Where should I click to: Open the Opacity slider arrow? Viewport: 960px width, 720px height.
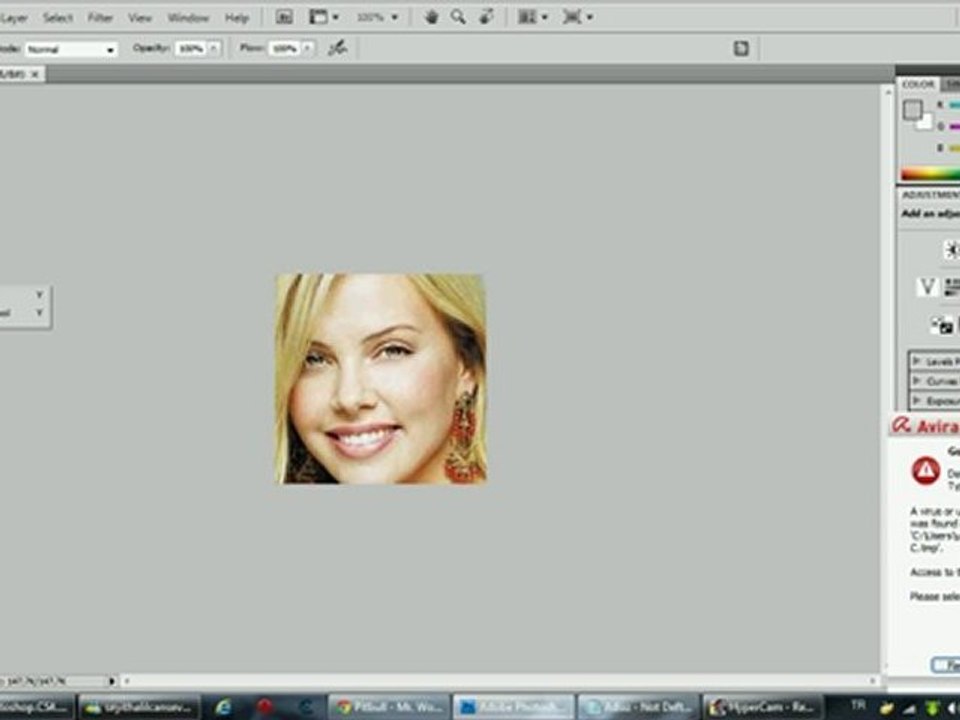(x=214, y=48)
